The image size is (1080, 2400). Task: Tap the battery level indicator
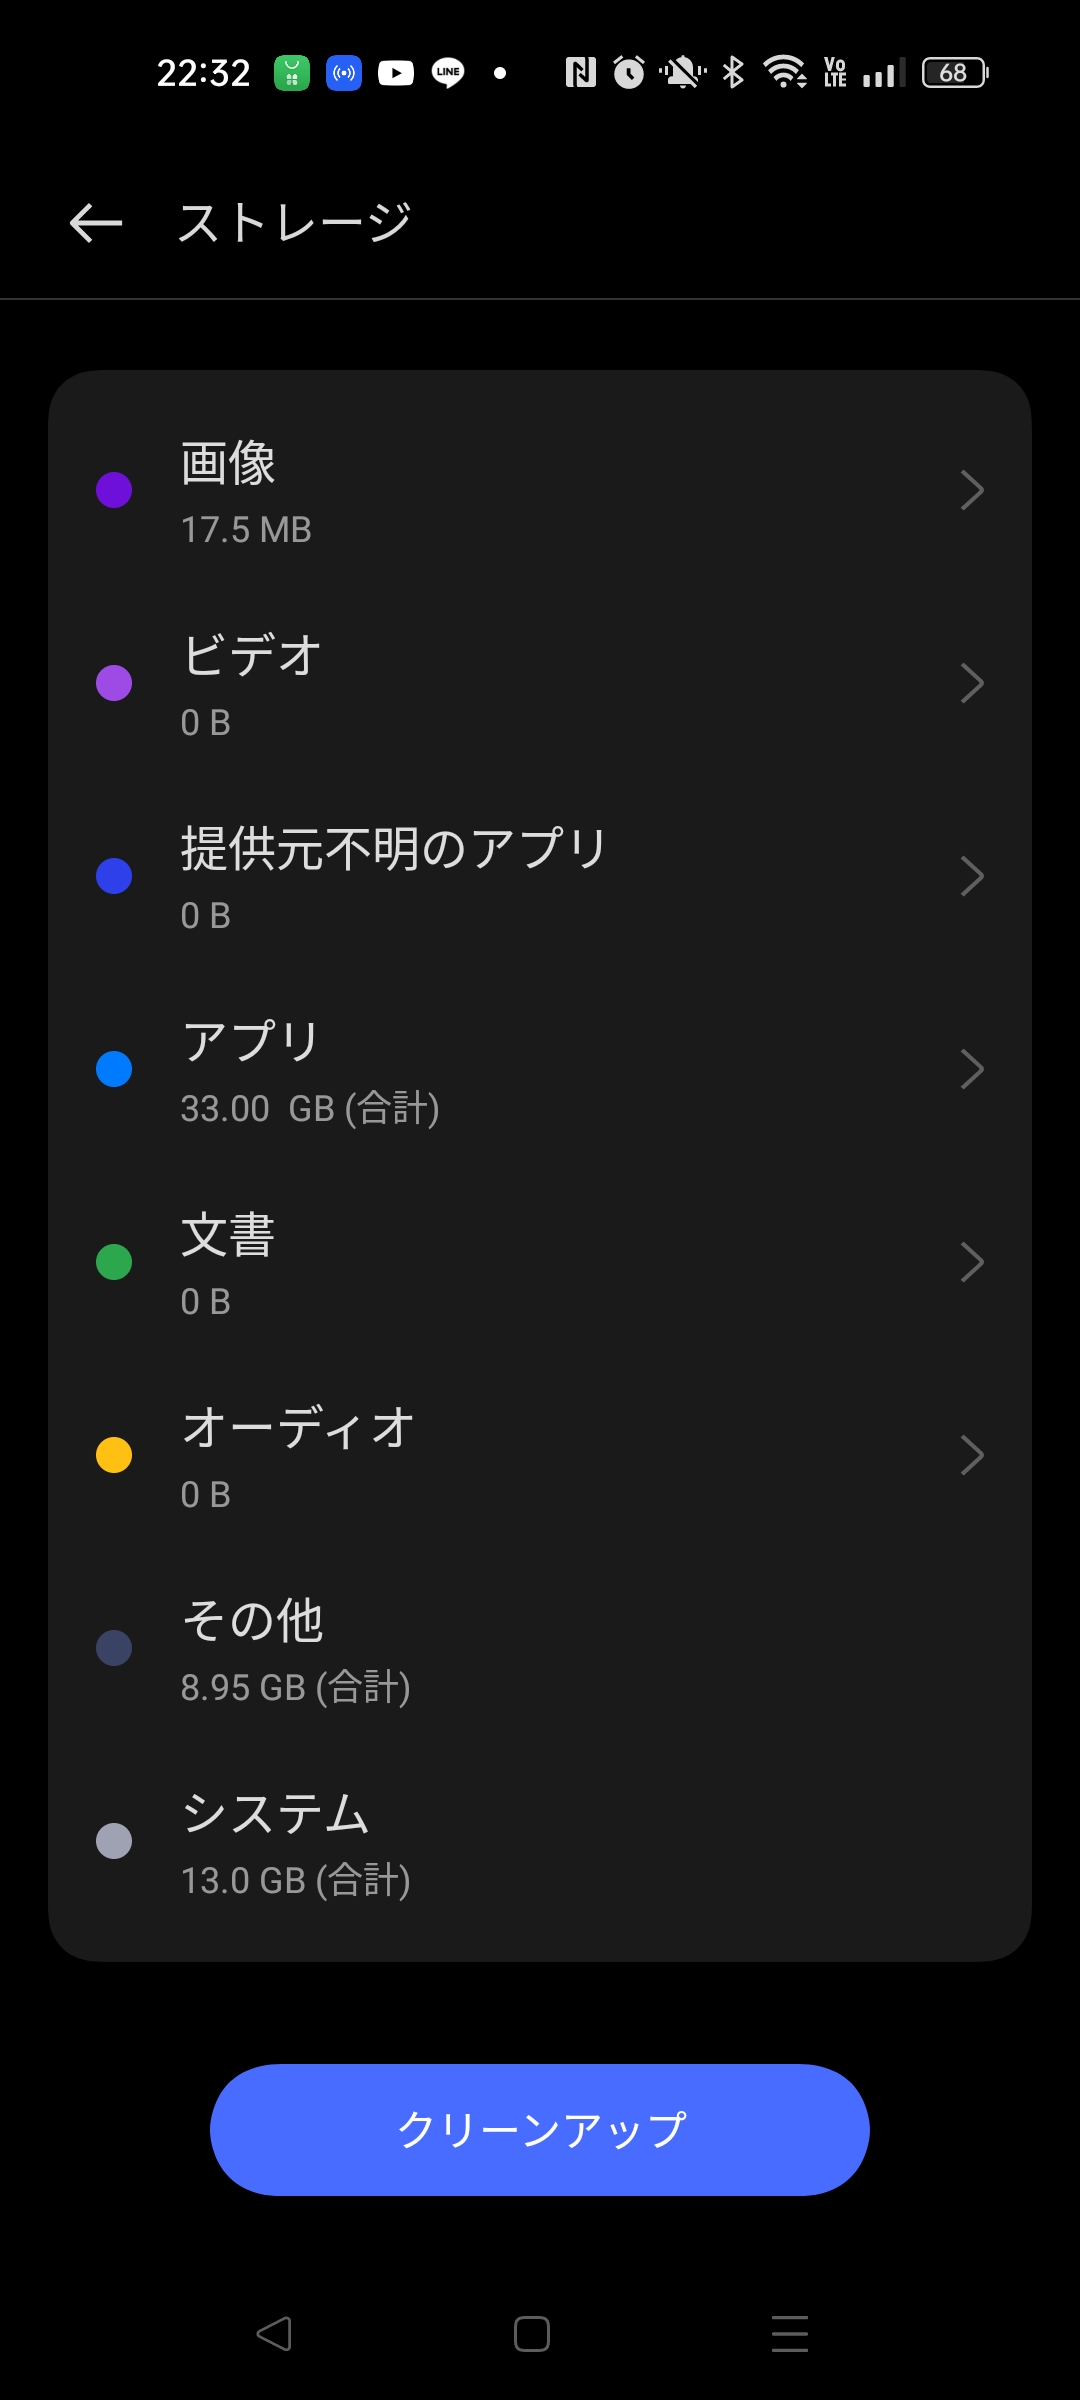click(954, 73)
